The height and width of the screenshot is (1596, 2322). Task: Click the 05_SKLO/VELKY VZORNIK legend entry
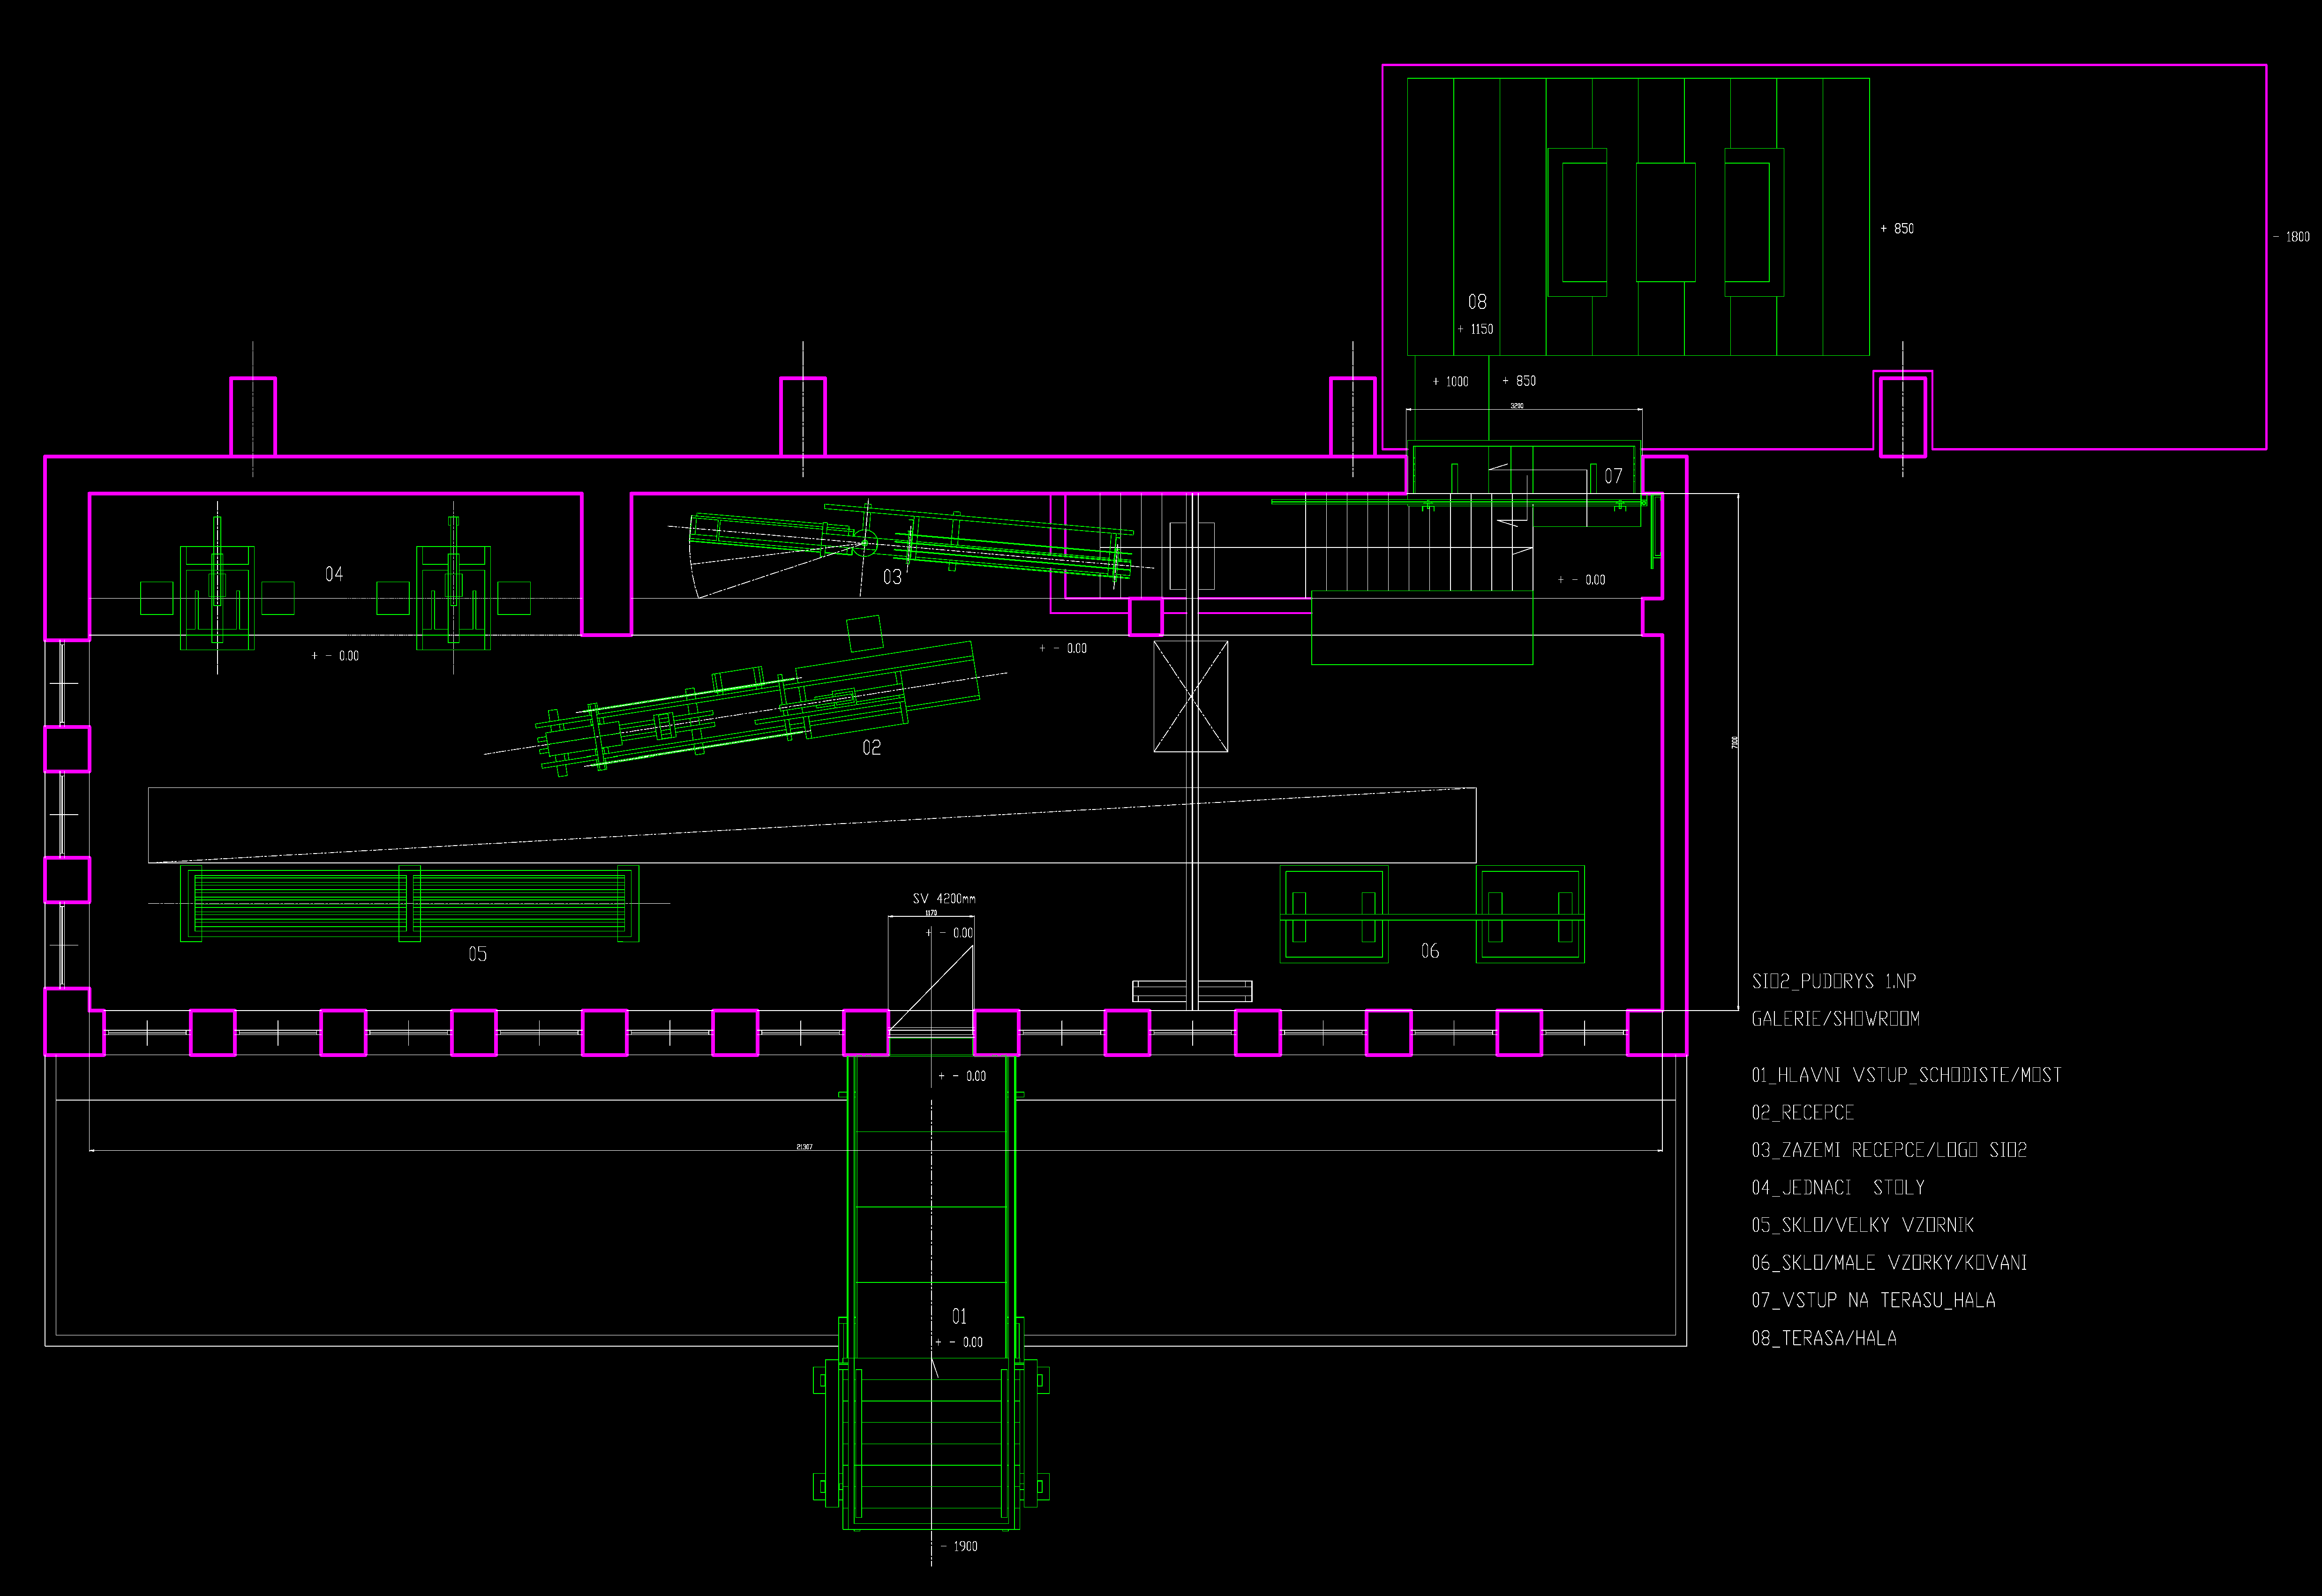(1862, 1225)
